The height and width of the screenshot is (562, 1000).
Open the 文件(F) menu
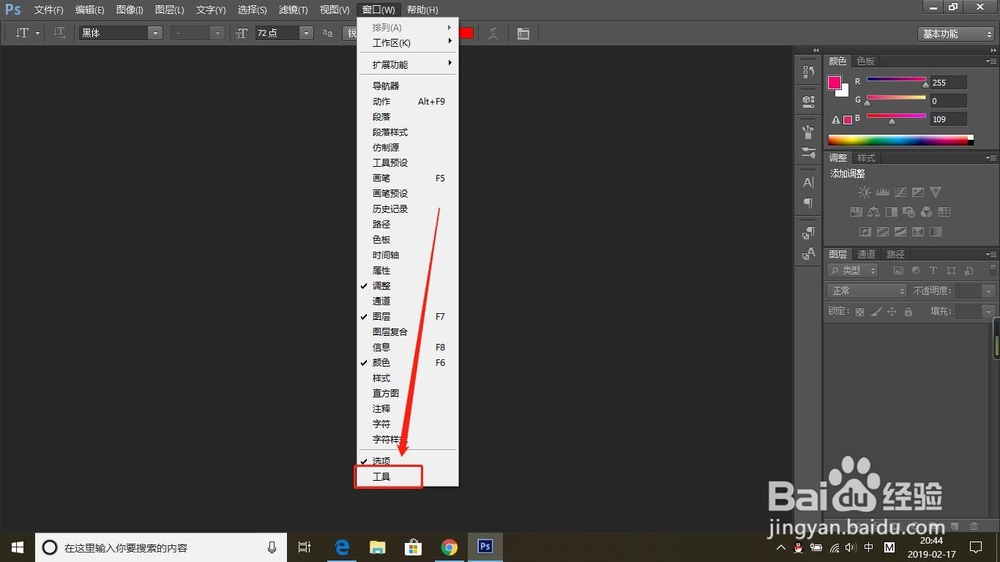[x=48, y=10]
